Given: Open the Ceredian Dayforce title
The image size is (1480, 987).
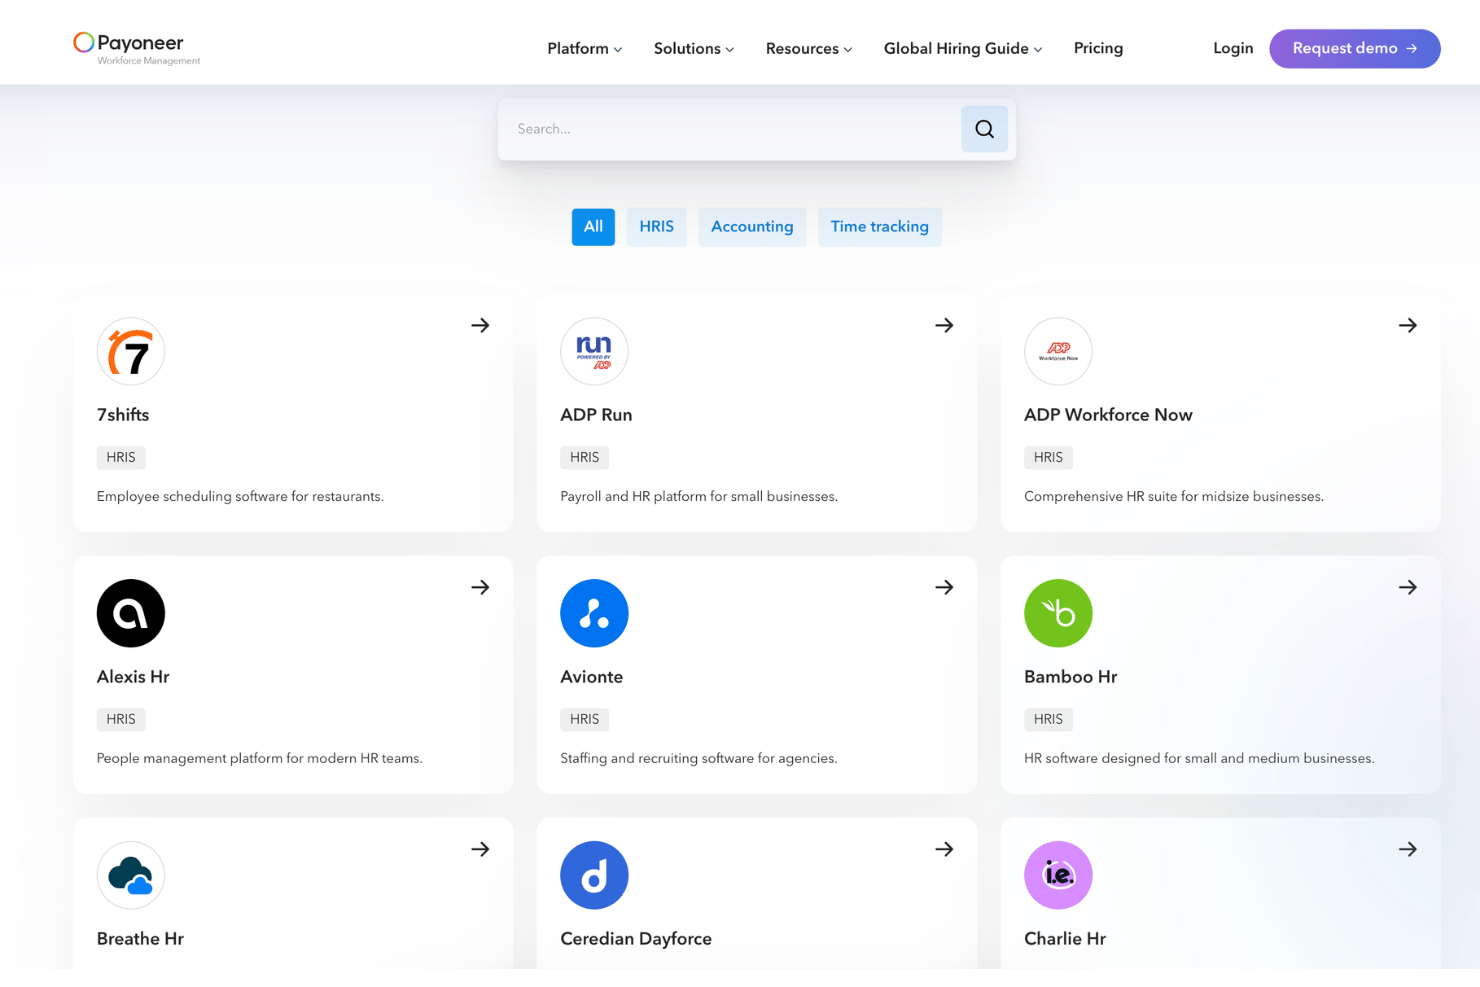Looking at the screenshot, I should pos(636,939).
